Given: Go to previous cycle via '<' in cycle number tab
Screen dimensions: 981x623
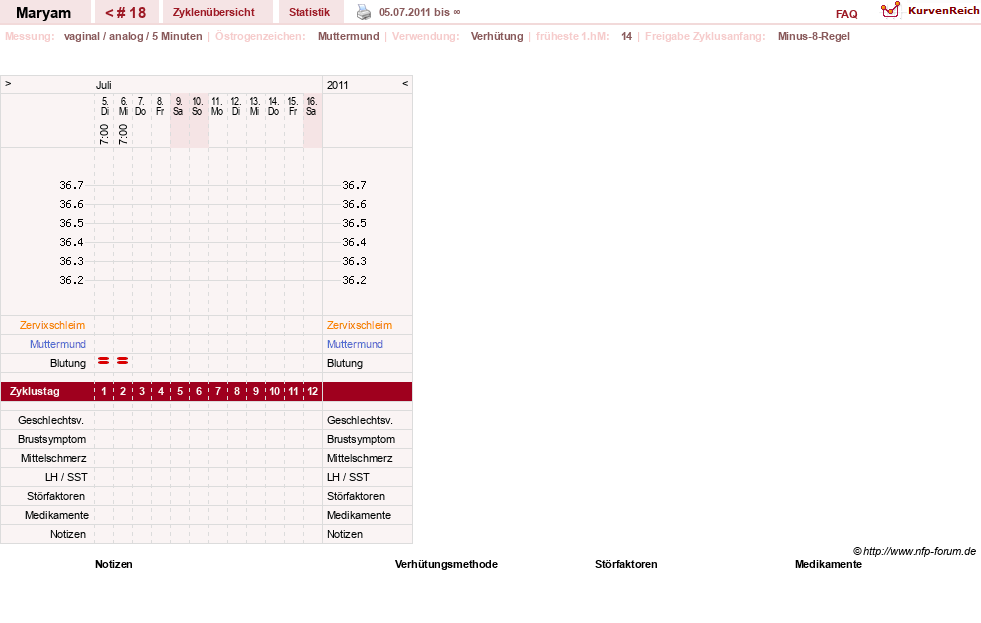Looking at the screenshot, I should (x=109, y=13).
